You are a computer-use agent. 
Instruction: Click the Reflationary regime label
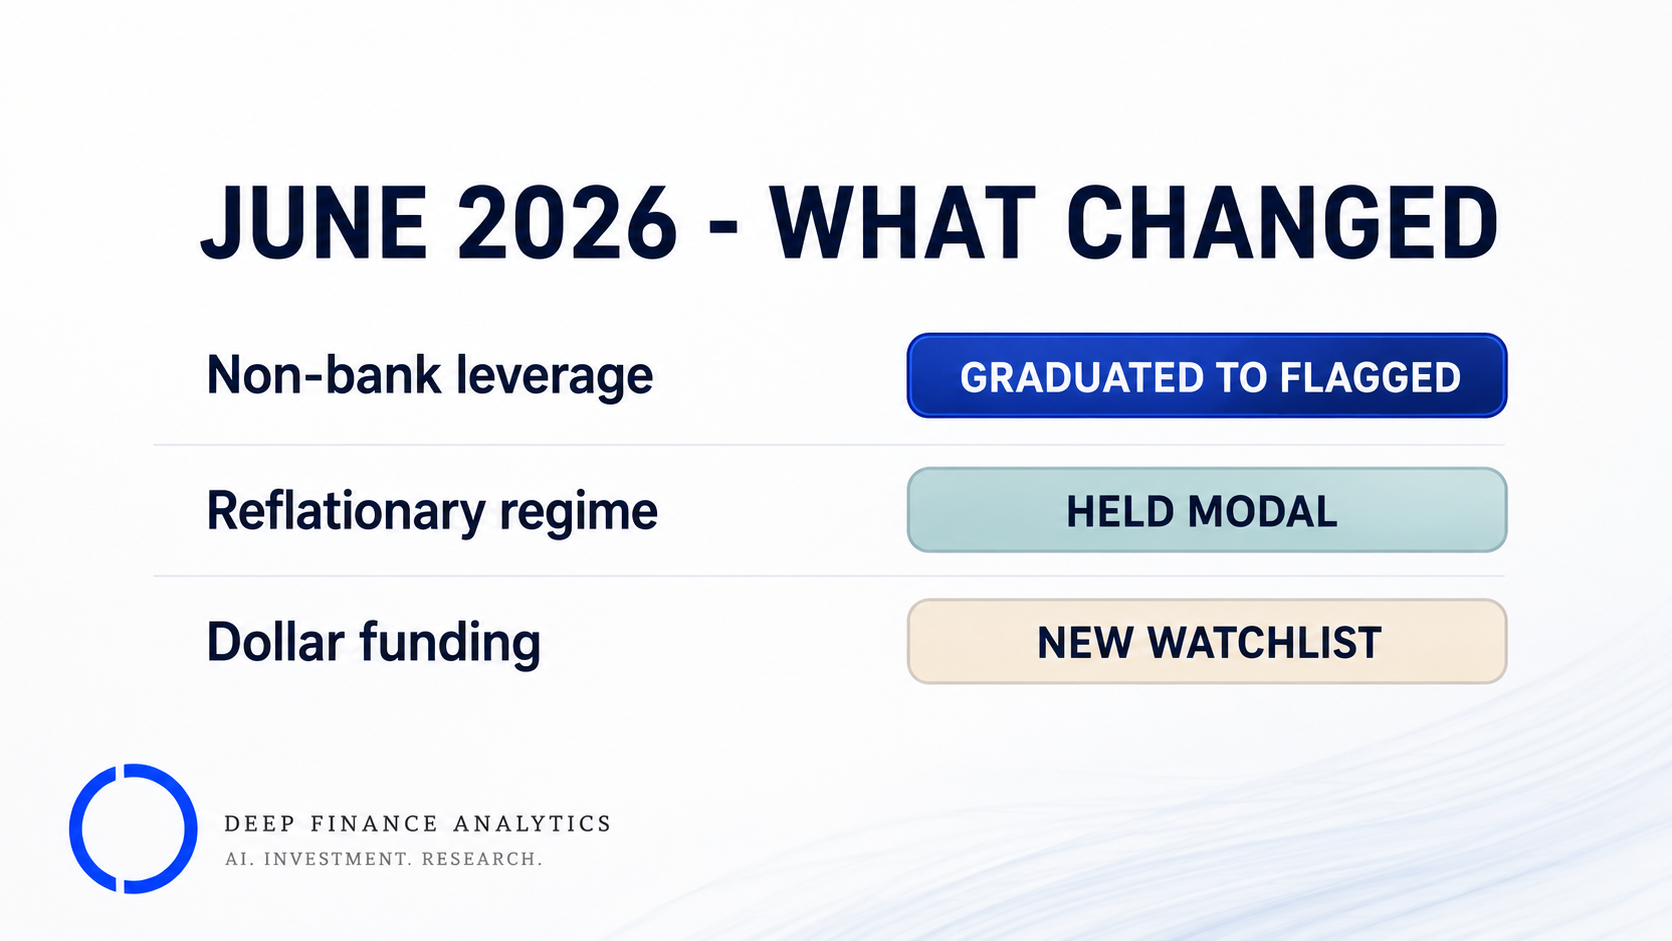point(432,512)
